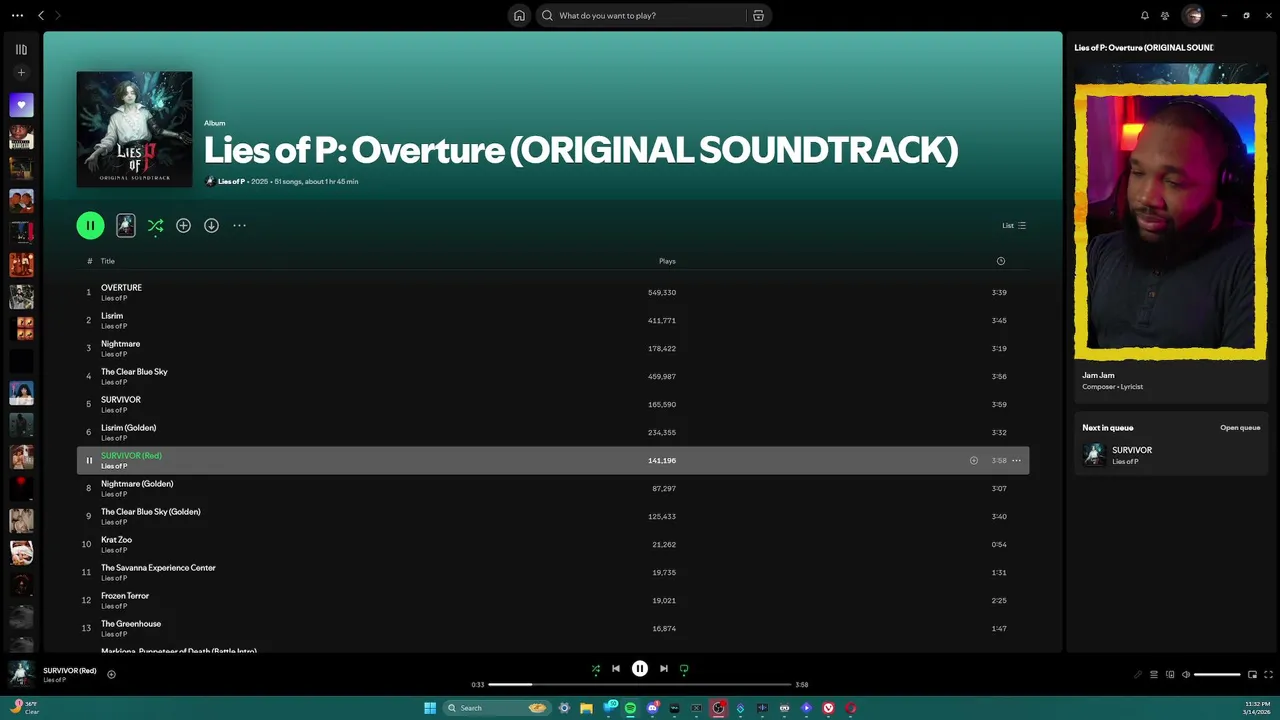Open the three-dot app menu at top-left
Viewport: 1280px width, 720px height.
point(17,15)
